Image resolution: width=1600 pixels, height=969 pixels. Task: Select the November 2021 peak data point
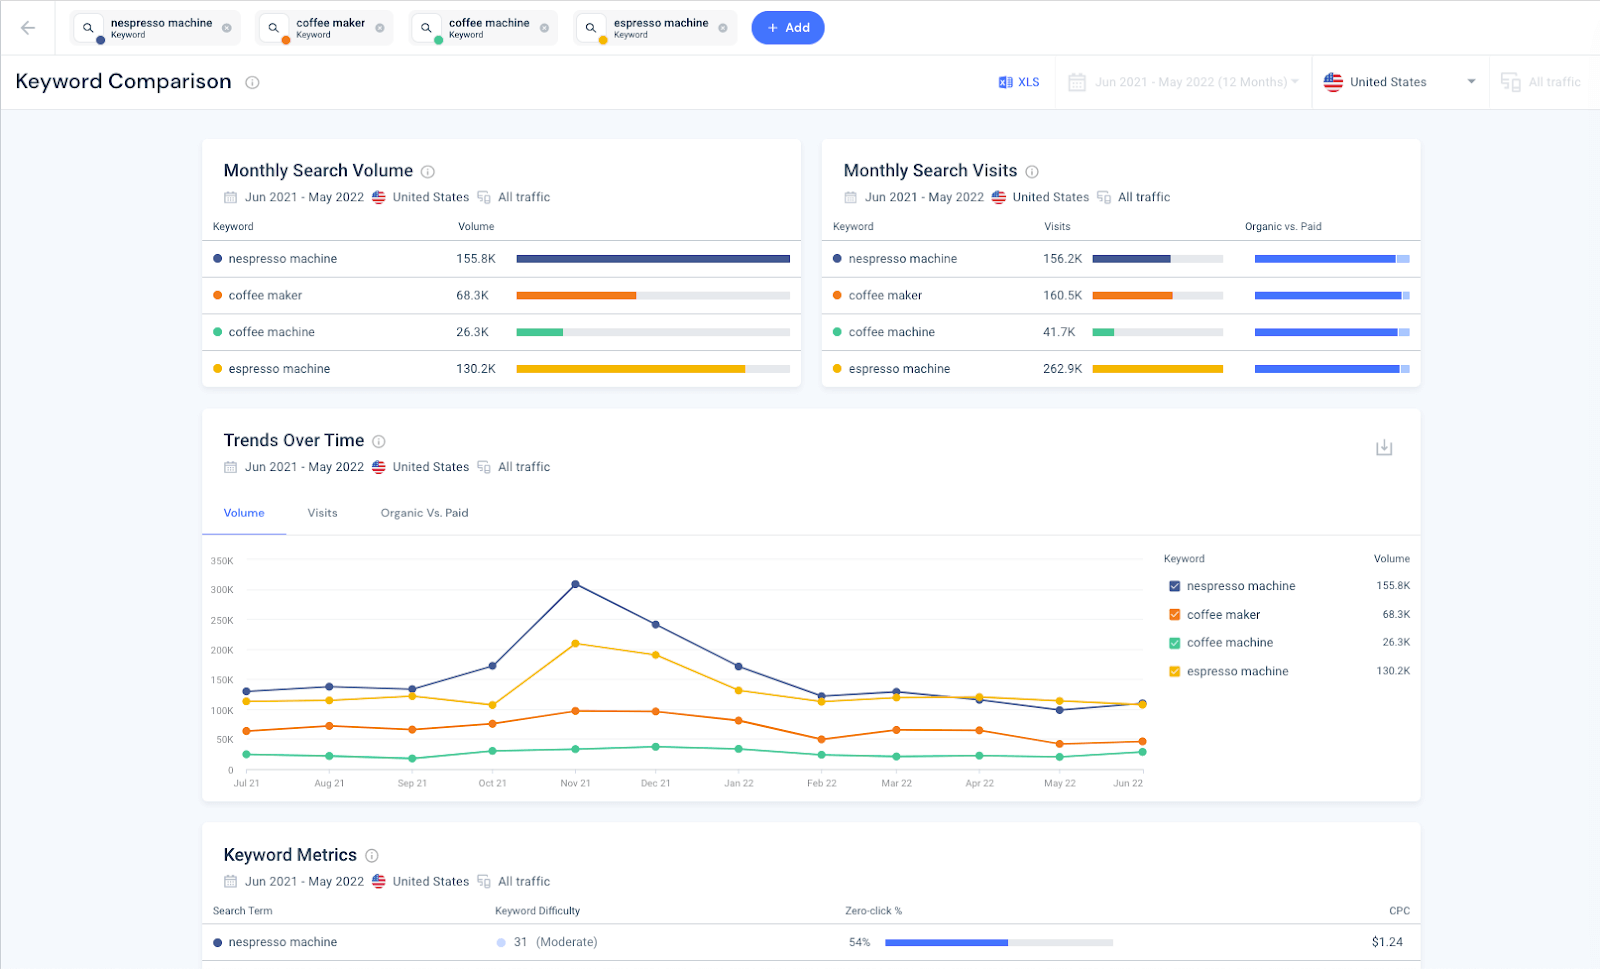[x=574, y=584]
